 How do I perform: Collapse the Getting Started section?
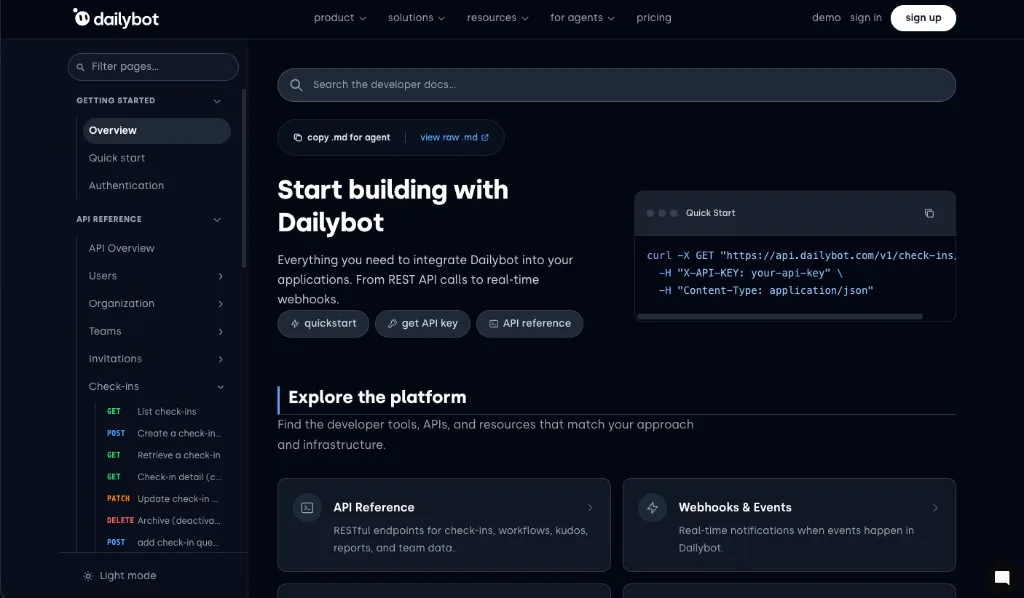(217, 101)
